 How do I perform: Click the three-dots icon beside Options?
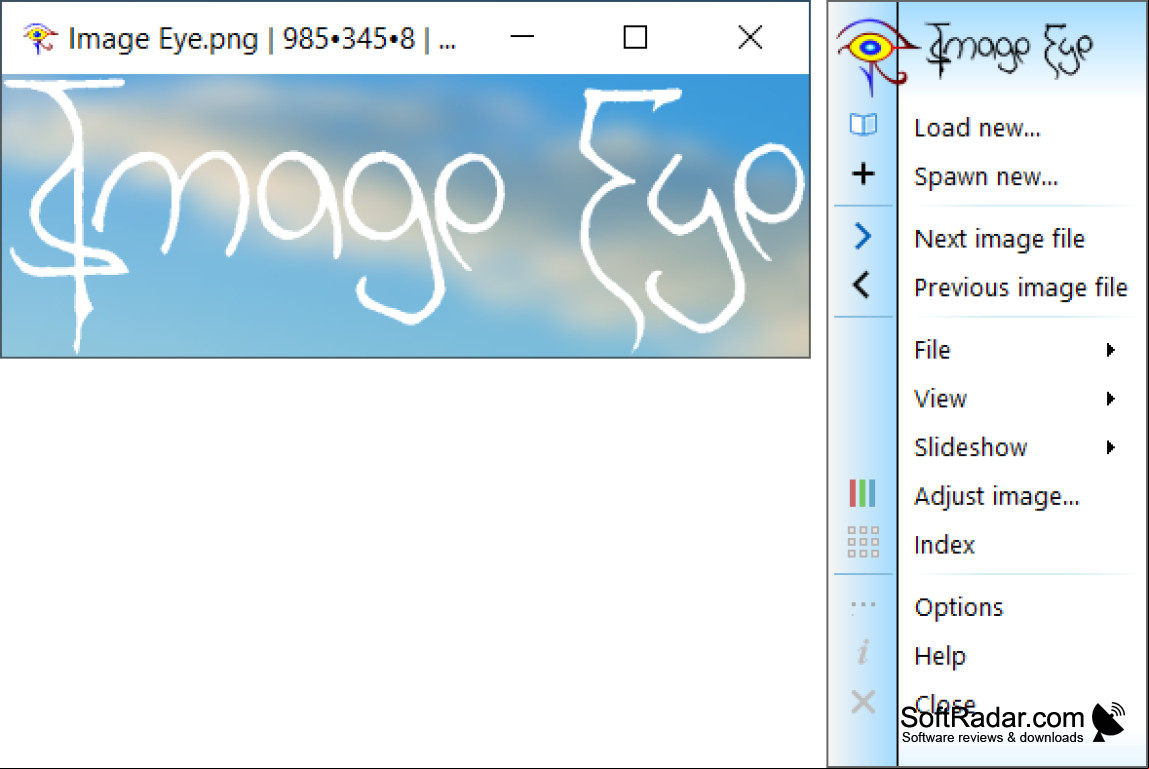tap(863, 605)
